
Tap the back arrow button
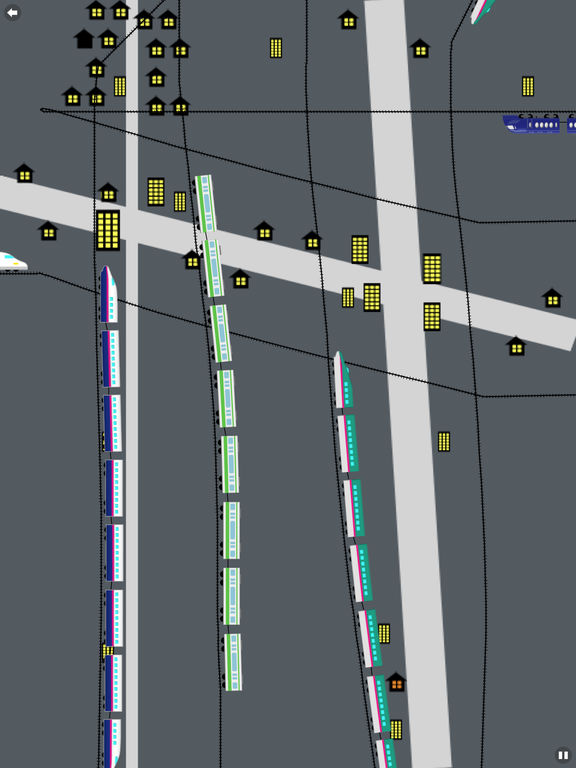point(12,13)
